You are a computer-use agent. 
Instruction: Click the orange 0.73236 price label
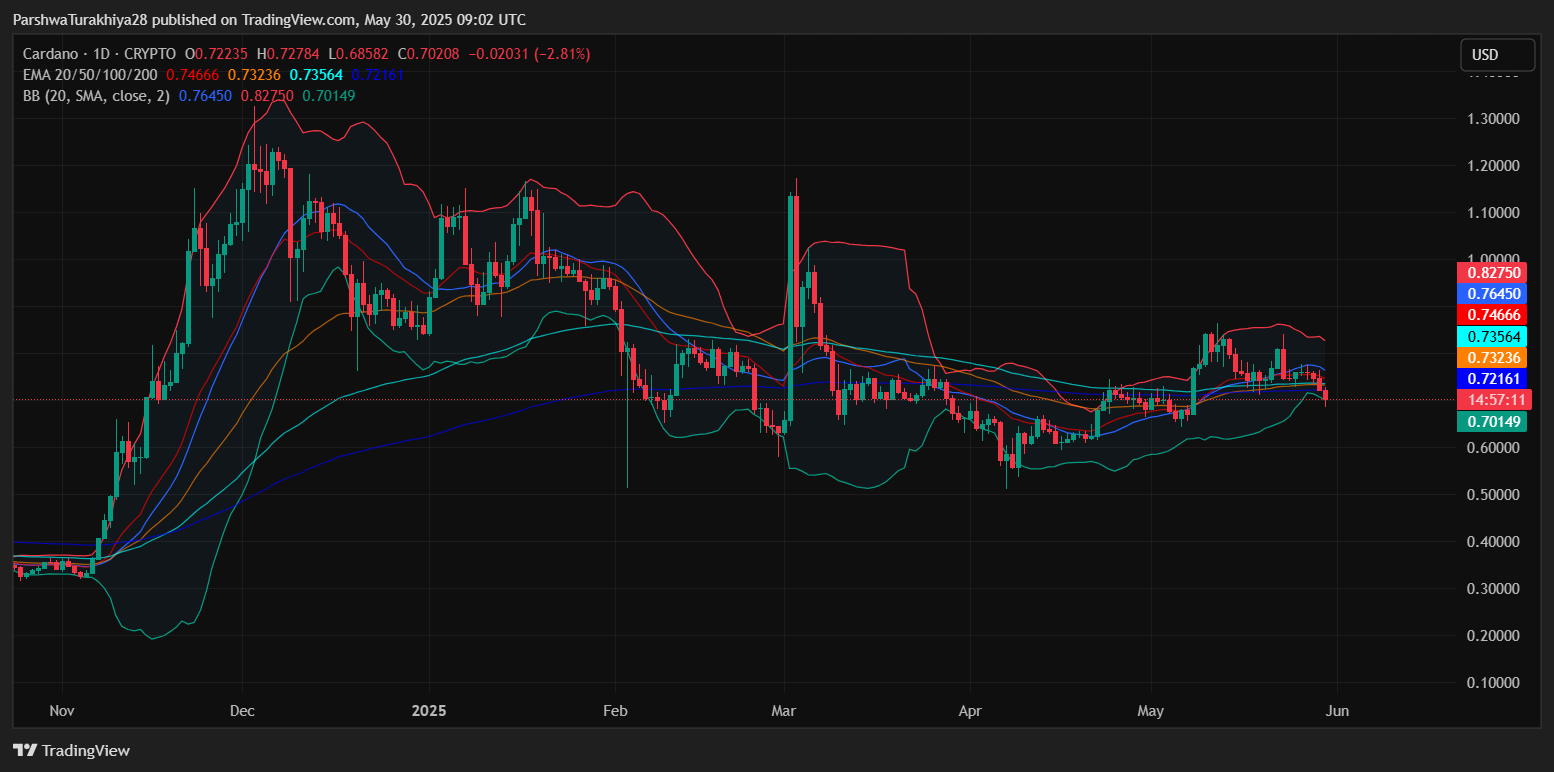(1493, 357)
